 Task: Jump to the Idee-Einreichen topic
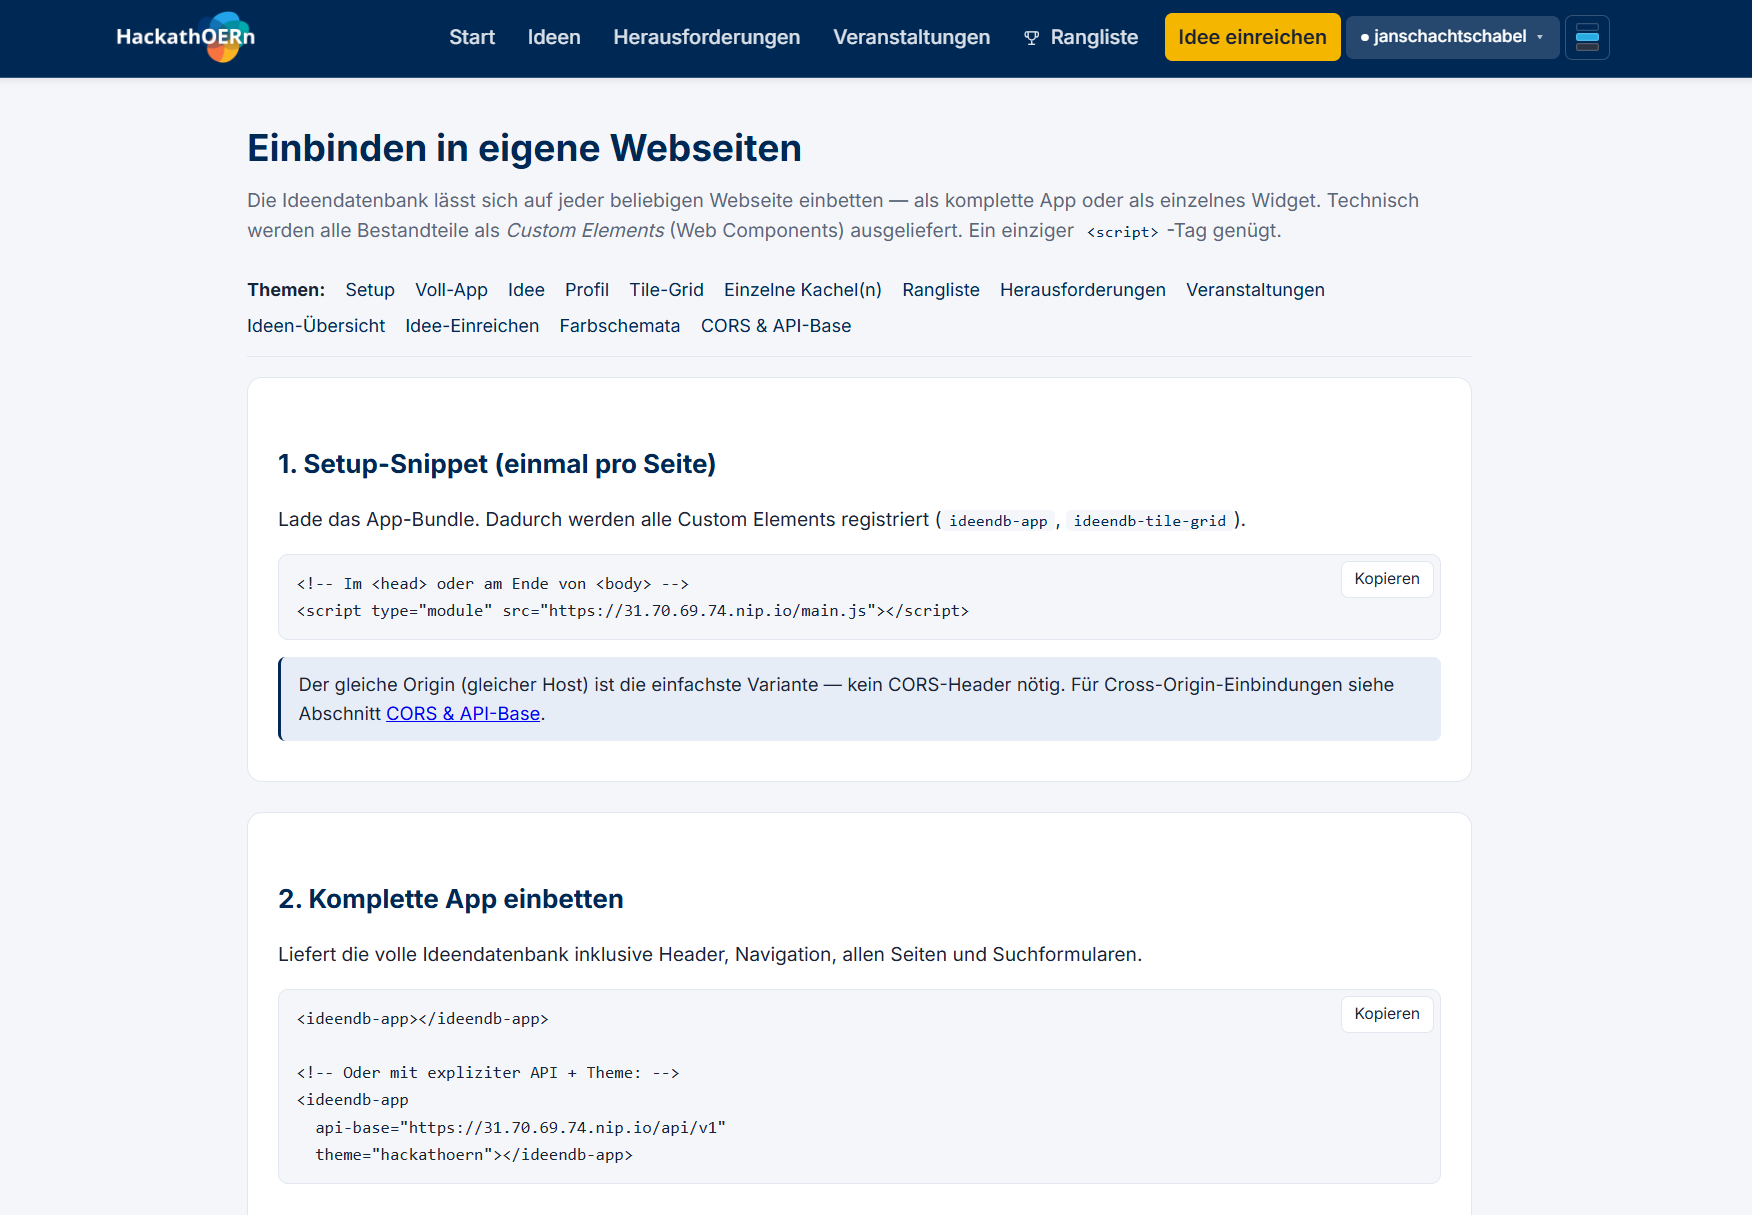pos(472,326)
